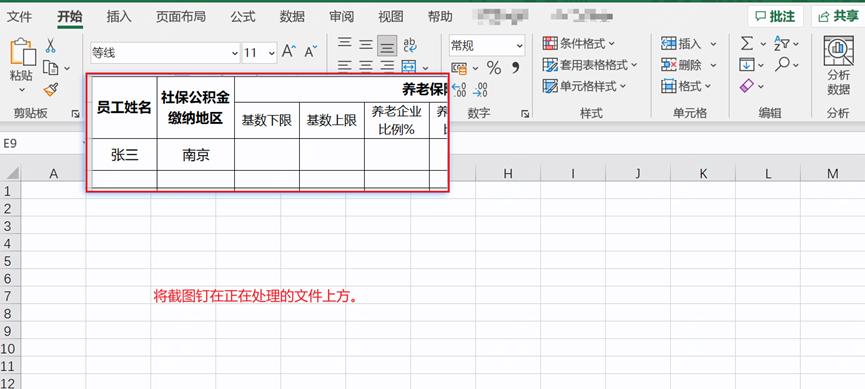Click the AutoSum sigma icon
Screen dimensions: 865x389
pyautogui.click(x=747, y=43)
